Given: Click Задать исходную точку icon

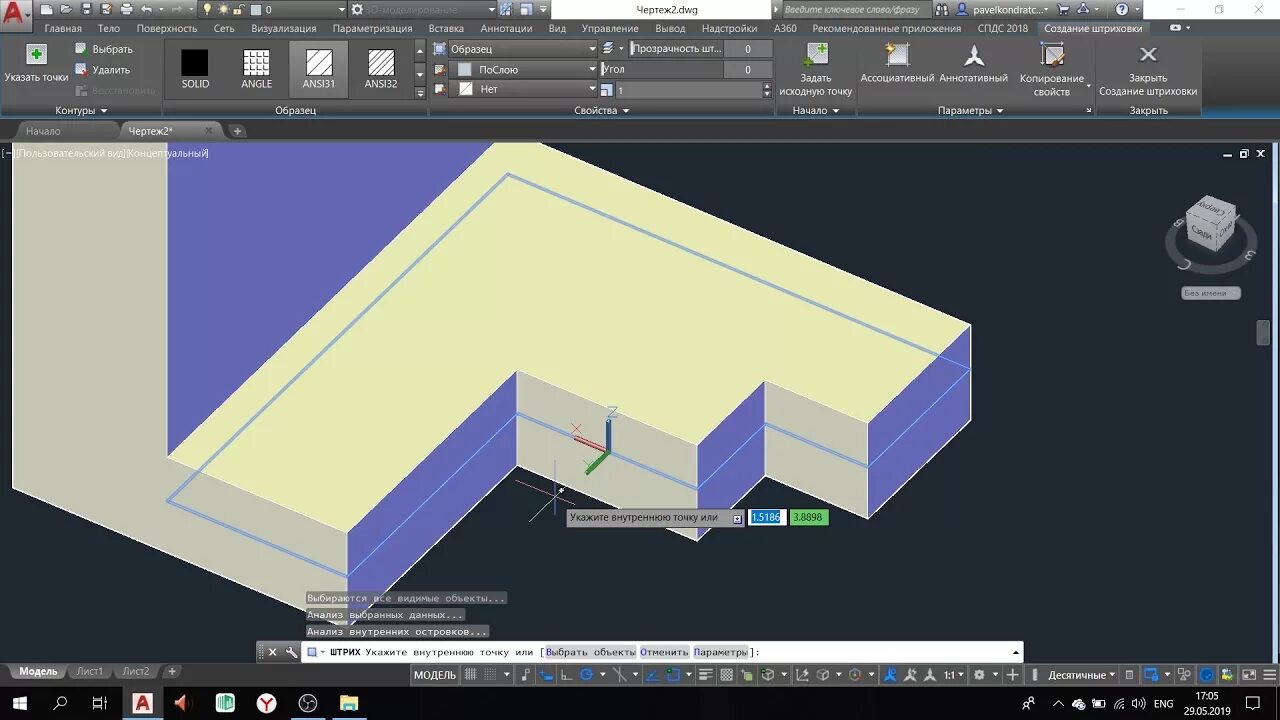Looking at the screenshot, I should point(816,55).
